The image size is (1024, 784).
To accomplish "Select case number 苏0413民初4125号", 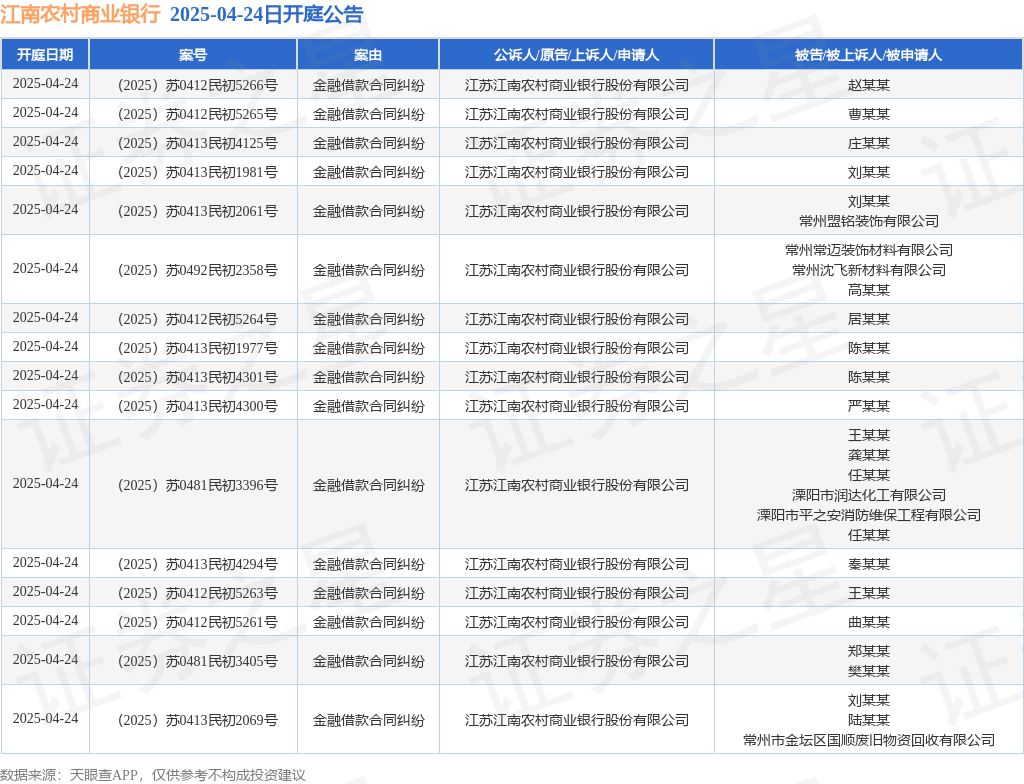I will (x=197, y=143).
